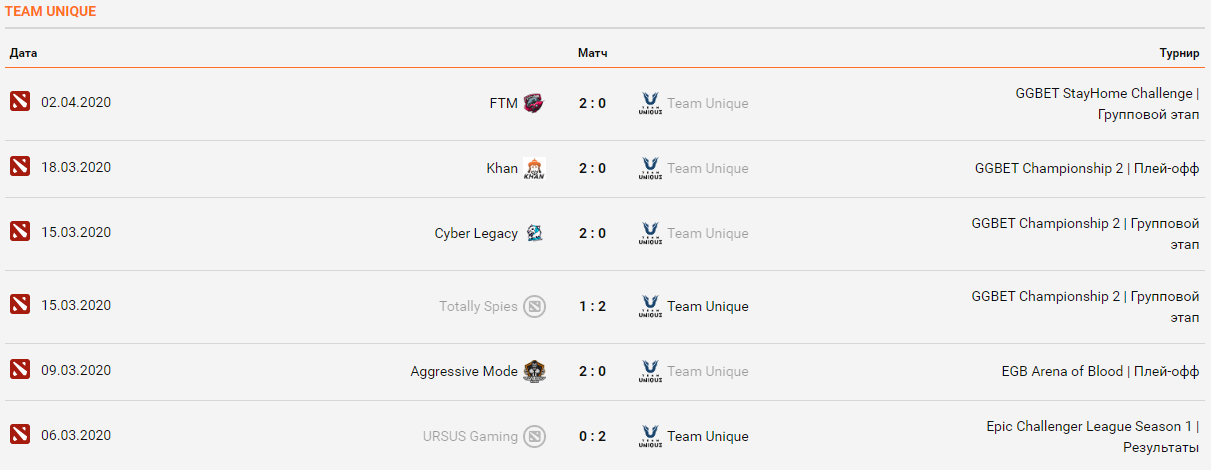
Task: Open the 2 : 0 score against Khan
Action: coord(592,168)
